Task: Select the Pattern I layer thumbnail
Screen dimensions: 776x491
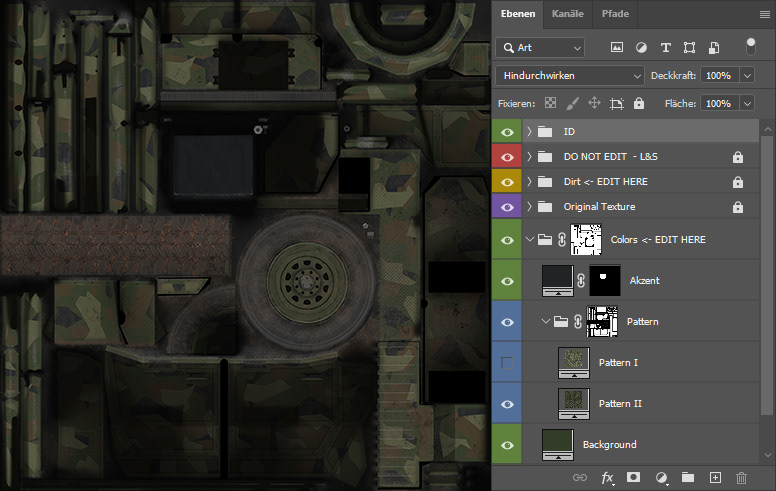Action: 574,362
